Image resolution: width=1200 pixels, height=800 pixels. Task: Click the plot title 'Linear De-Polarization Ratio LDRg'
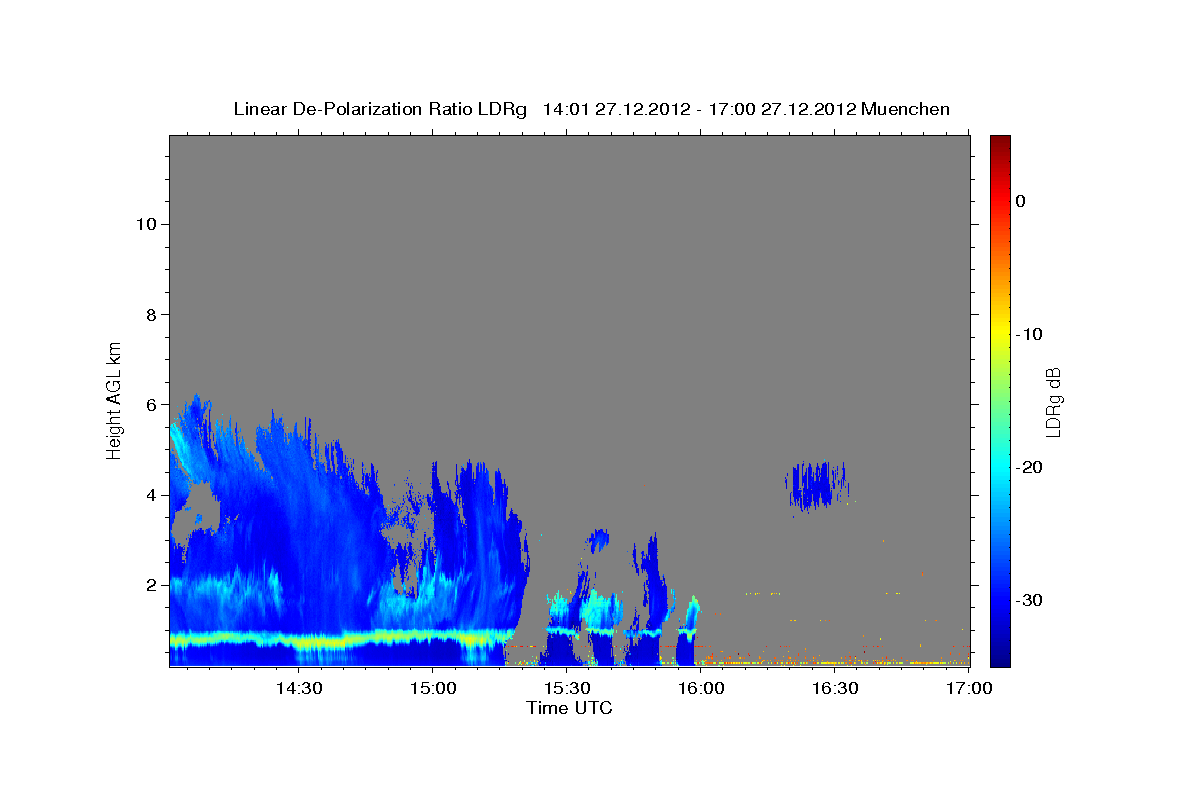[x=380, y=109]
